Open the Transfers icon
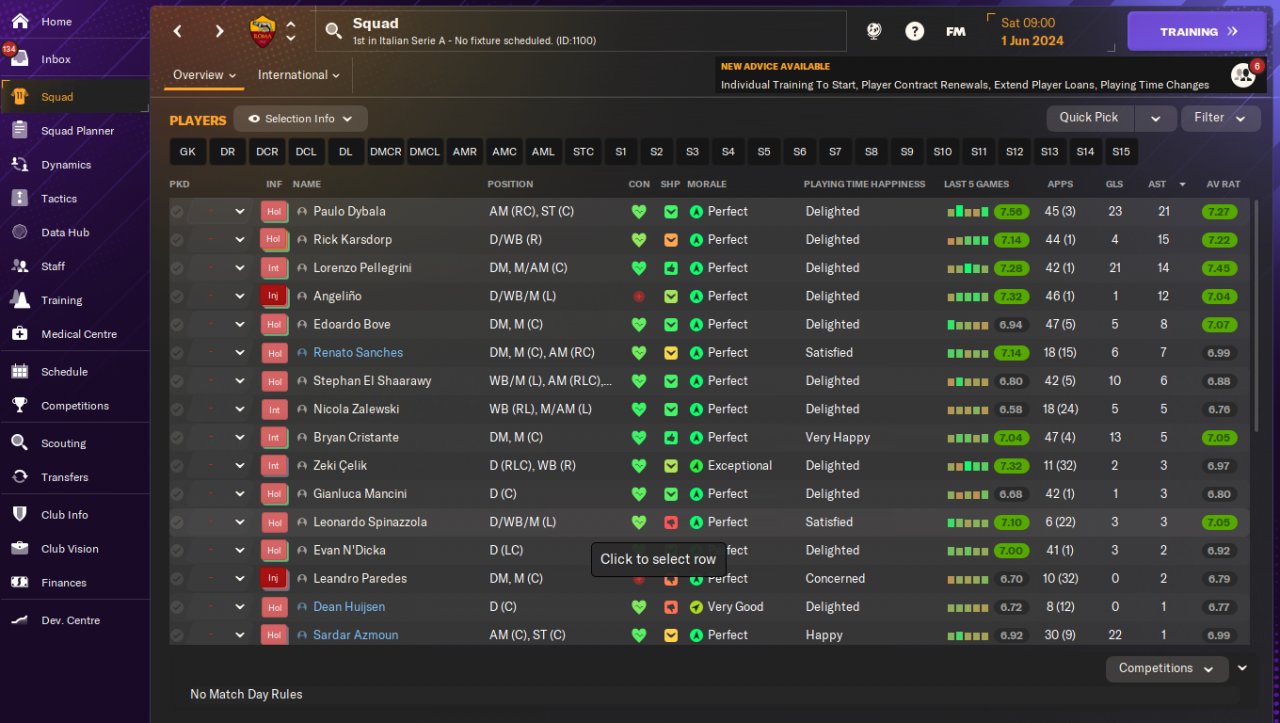 coord(19,477)
